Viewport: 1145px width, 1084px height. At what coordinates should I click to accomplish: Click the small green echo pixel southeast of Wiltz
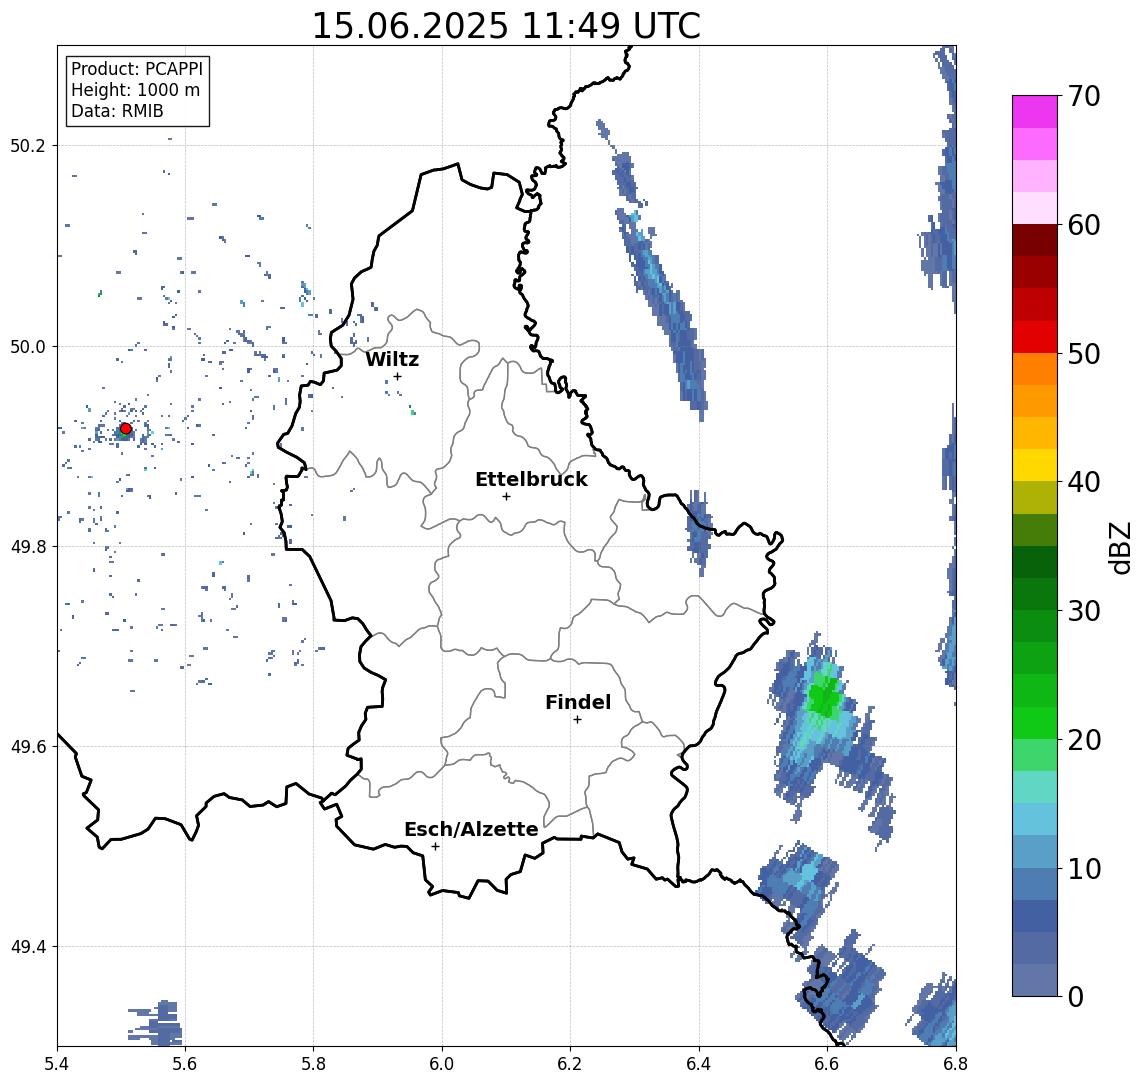pos(413,413)
